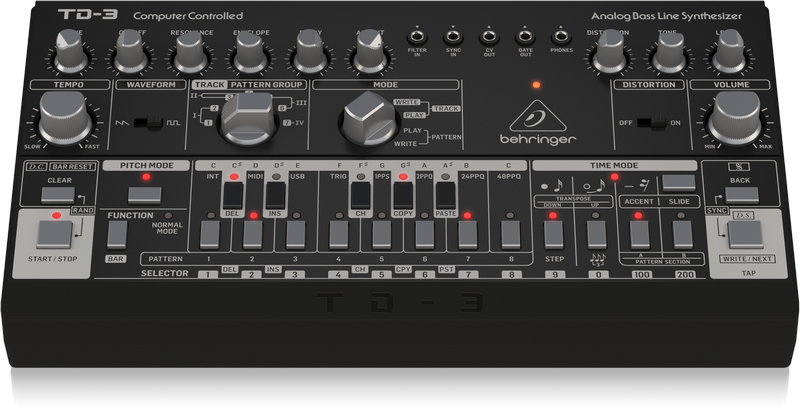
Task: Select the CV Out jack
Action: pos(488,38)
